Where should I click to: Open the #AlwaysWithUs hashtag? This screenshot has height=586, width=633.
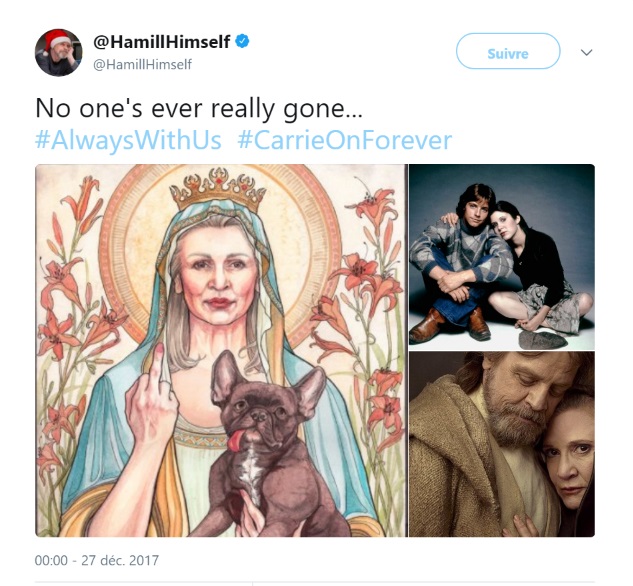[x=128, y=140]
